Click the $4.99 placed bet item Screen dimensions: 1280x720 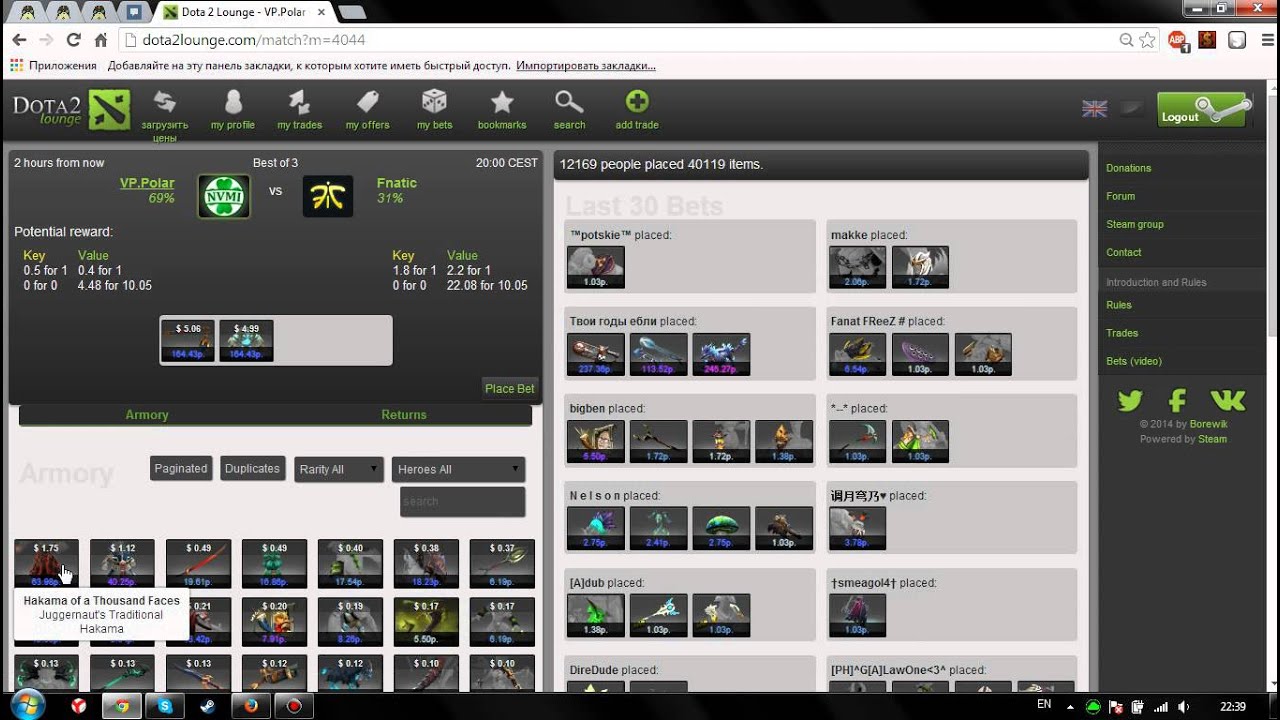(x=246, y=341)
